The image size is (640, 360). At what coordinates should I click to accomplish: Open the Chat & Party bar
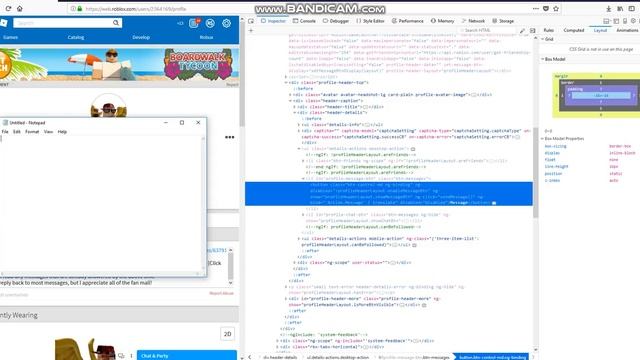point(187,356)
